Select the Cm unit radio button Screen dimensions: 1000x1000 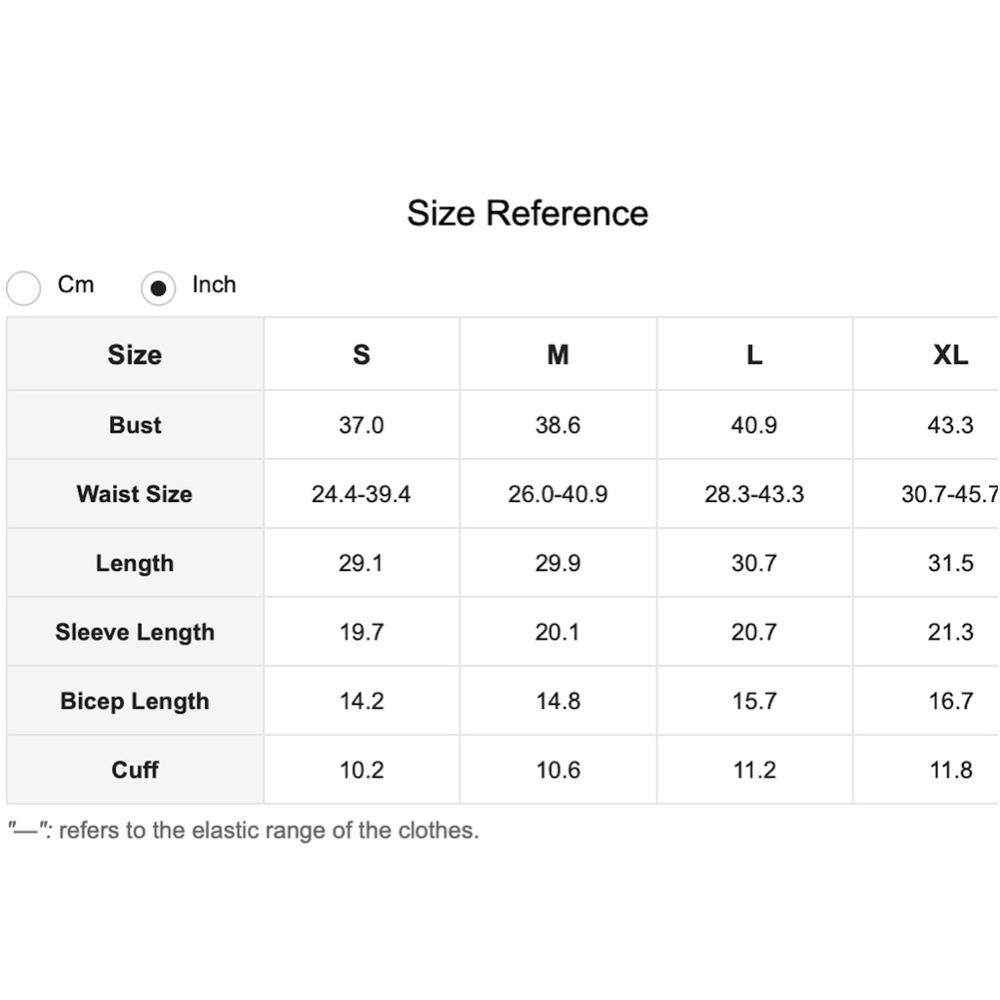pos(24,288)
